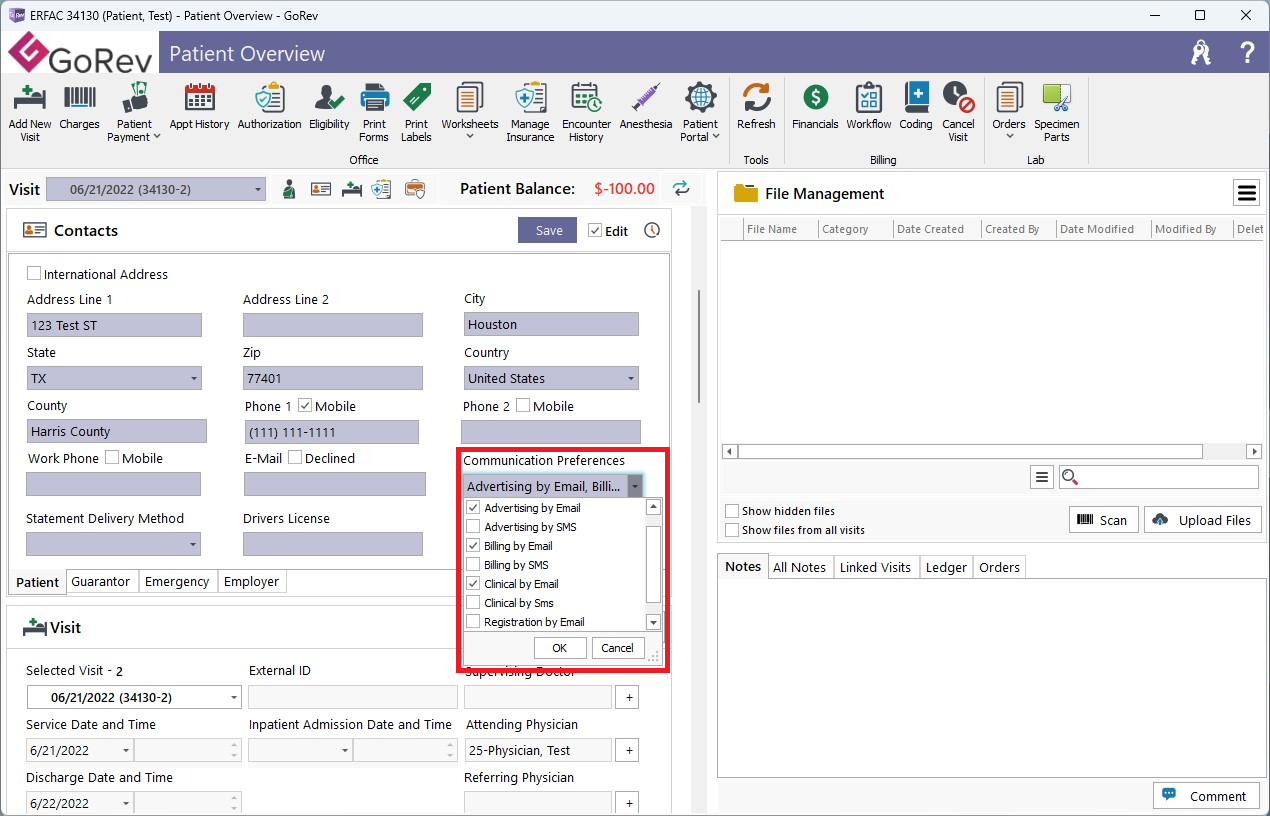The height and width of the screenshot is (816, 1270).
Task: Open File Management hamburger menu
Action: tap(1246, 192)
